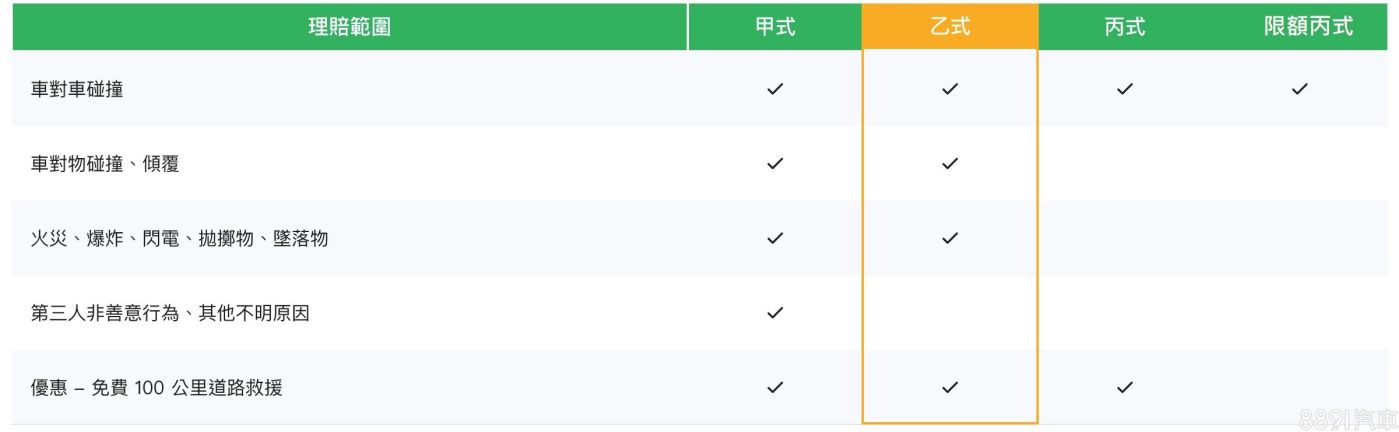Screen dimensions: 1399x432
Task: Click the 甲式 checkmark for 第三人非善意行為
Action: click(775, 313)
